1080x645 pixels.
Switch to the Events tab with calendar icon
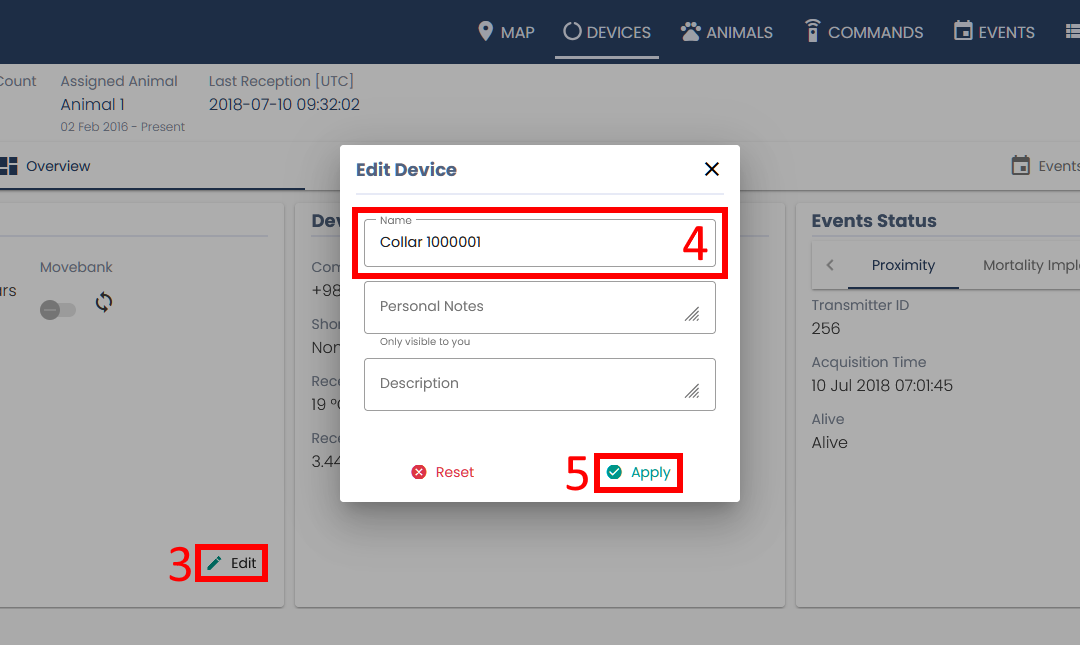click(1045, 166)
